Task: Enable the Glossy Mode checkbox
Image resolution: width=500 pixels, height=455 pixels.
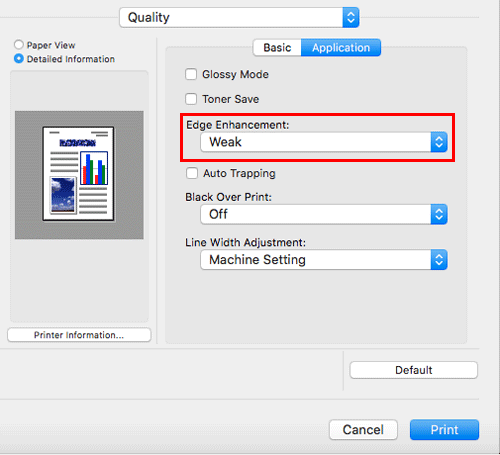Action: 191,74
